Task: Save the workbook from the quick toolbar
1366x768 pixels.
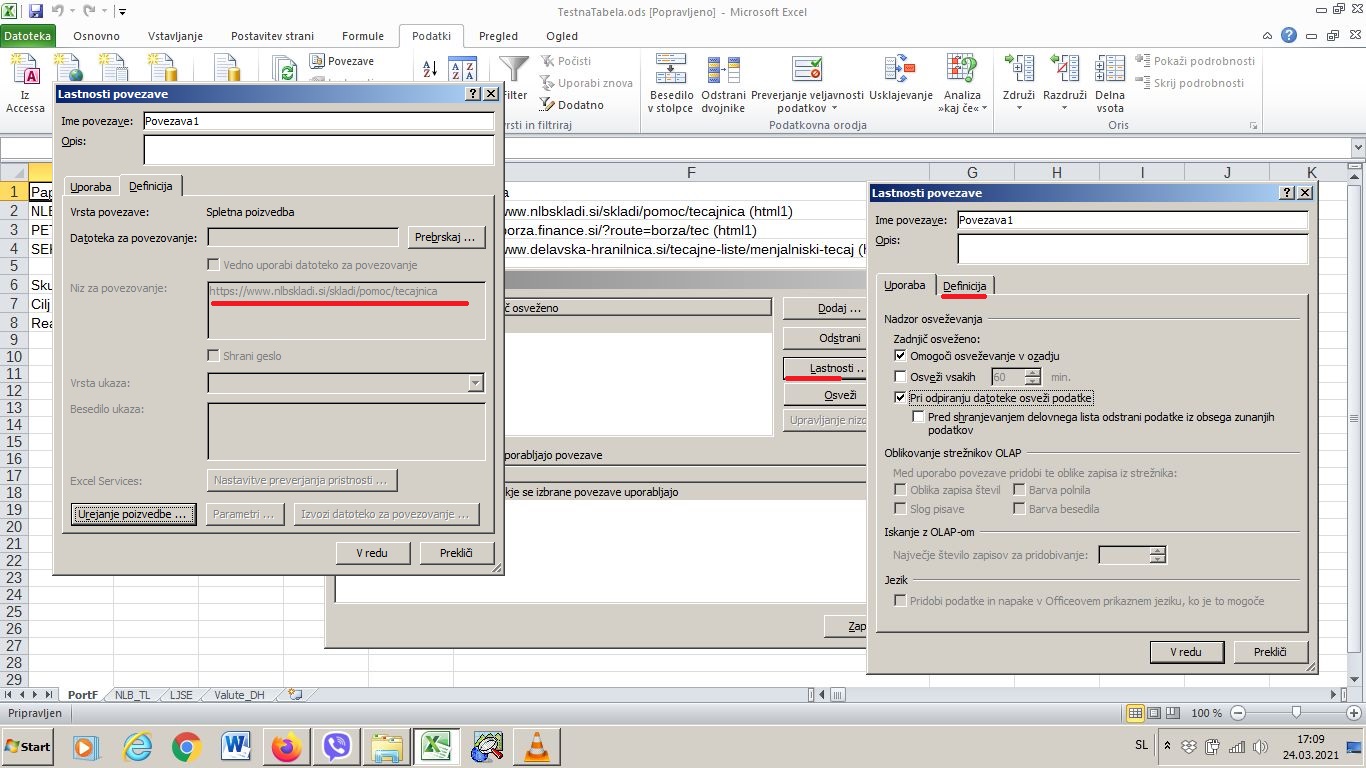Action: (x=36, y=11)
